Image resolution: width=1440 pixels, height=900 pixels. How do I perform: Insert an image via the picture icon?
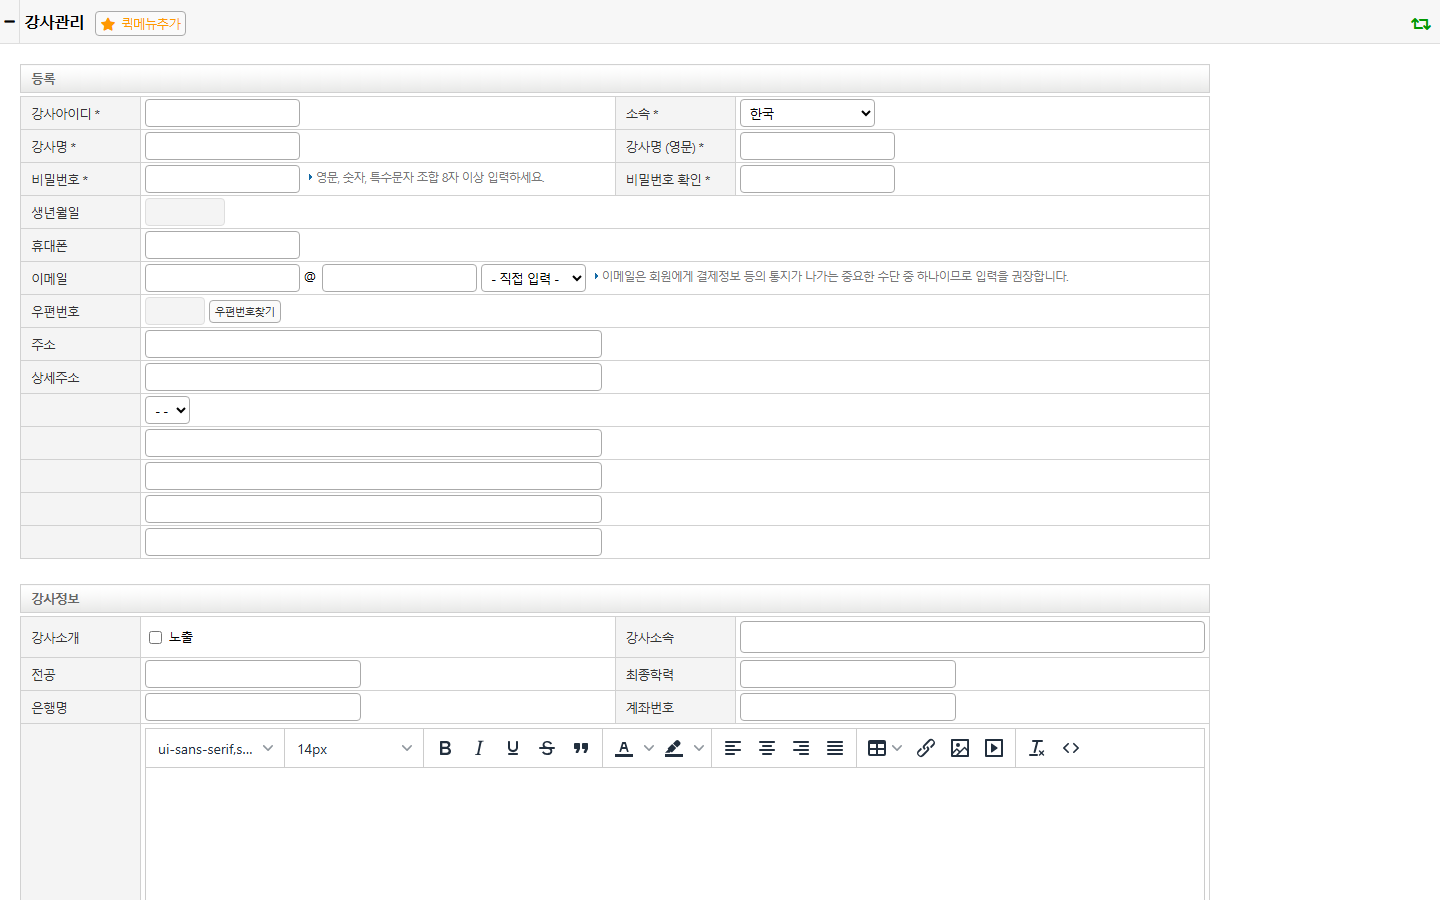960,748
